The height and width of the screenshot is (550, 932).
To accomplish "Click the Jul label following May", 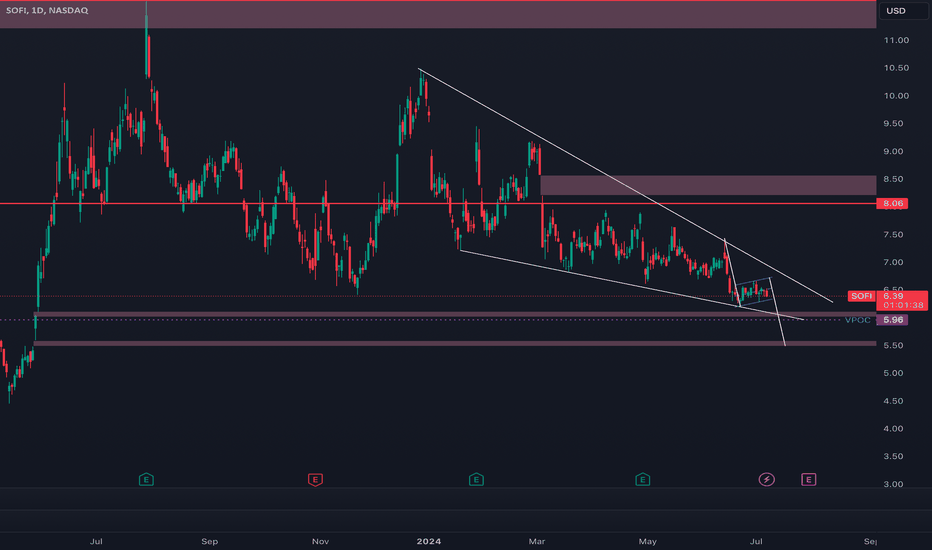I will point(756,541).
